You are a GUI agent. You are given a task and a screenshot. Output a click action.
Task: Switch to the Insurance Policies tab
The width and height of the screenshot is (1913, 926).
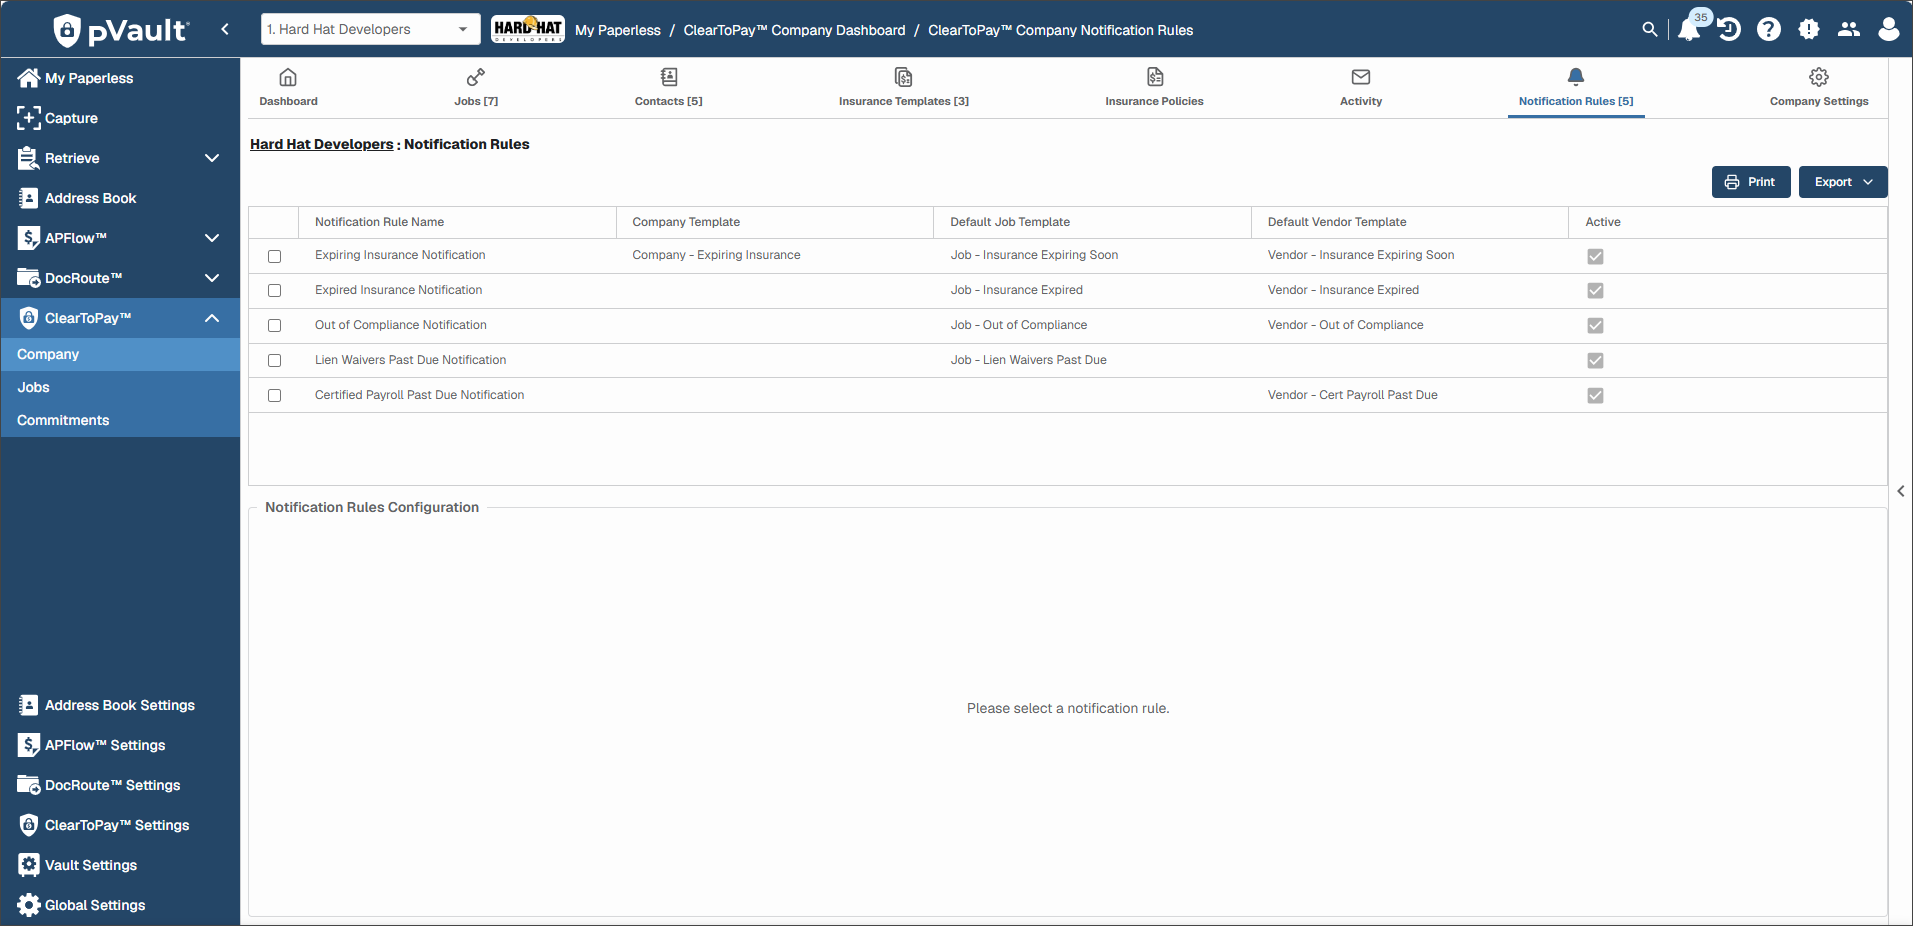click(1155, 88)
